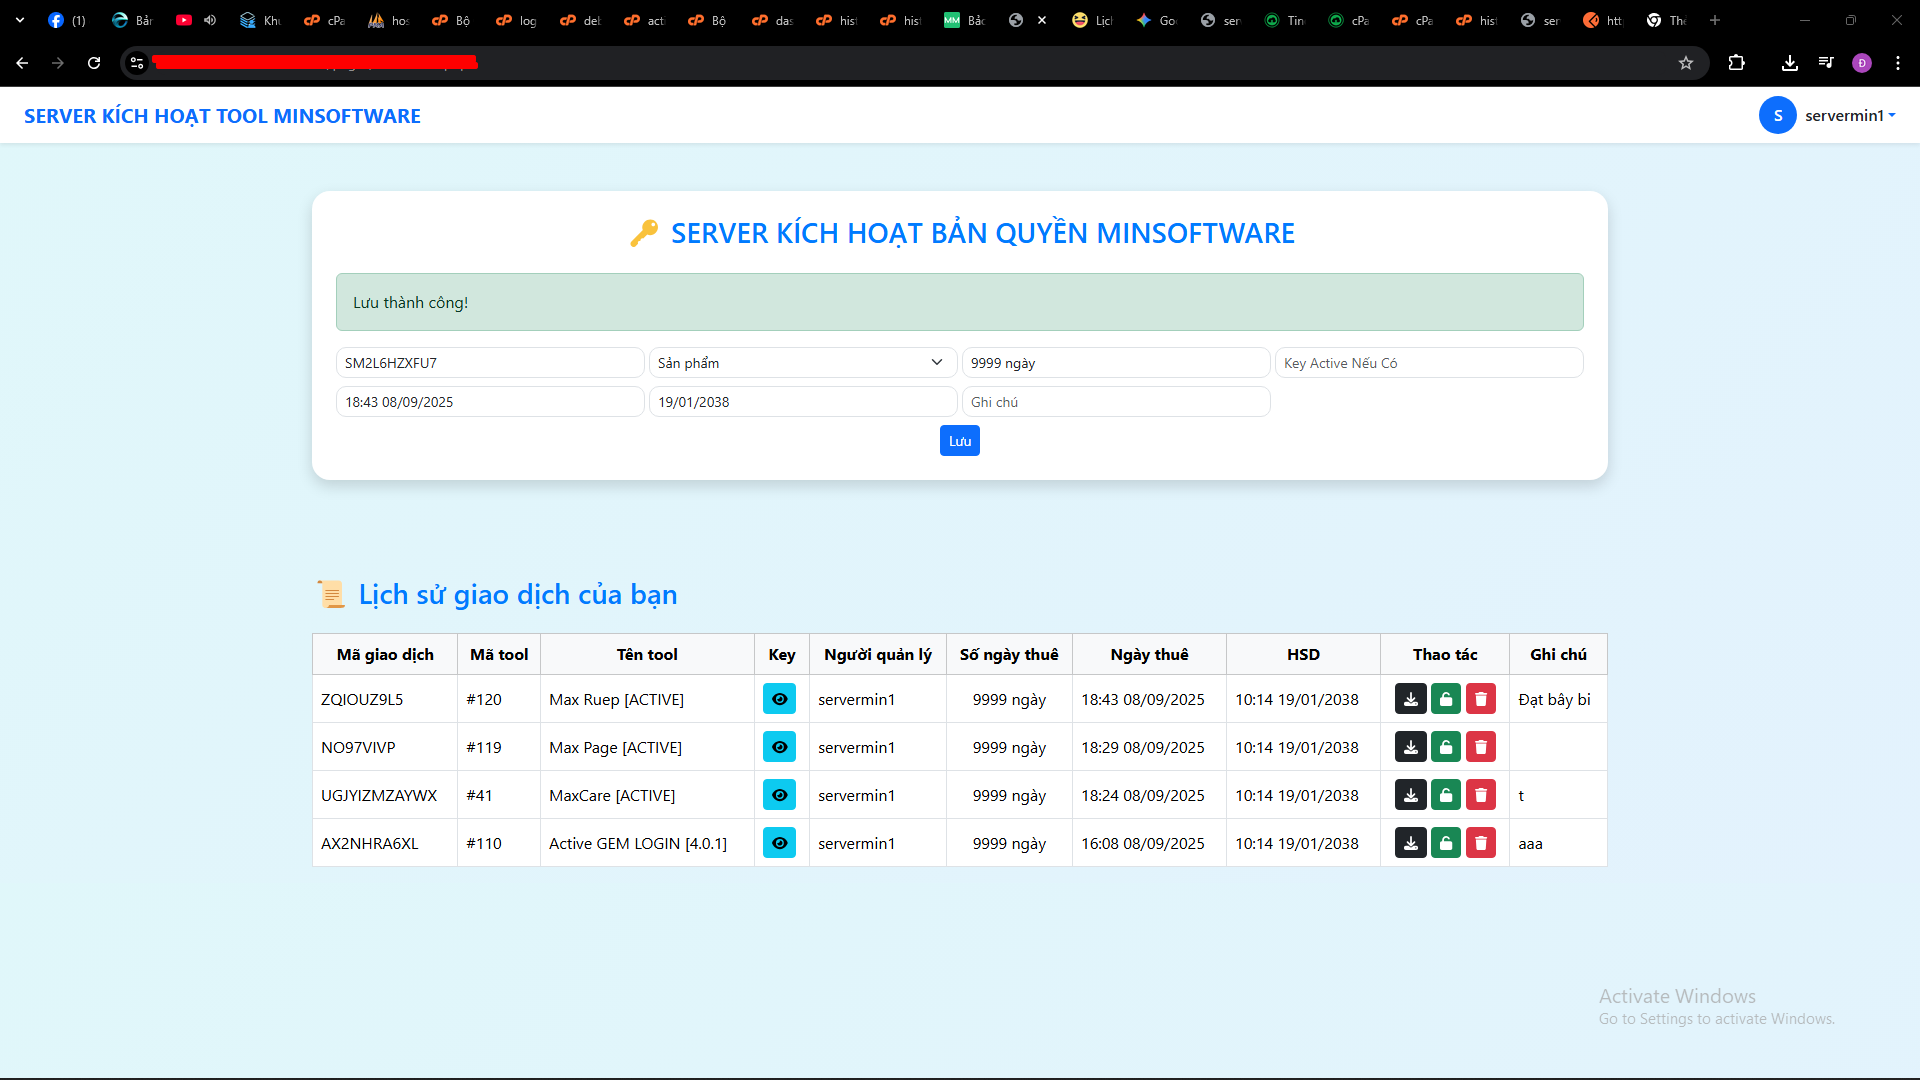Download the ZQIOUZ9L5 transaction
1920x1080 pixels.
point(1410,699)
